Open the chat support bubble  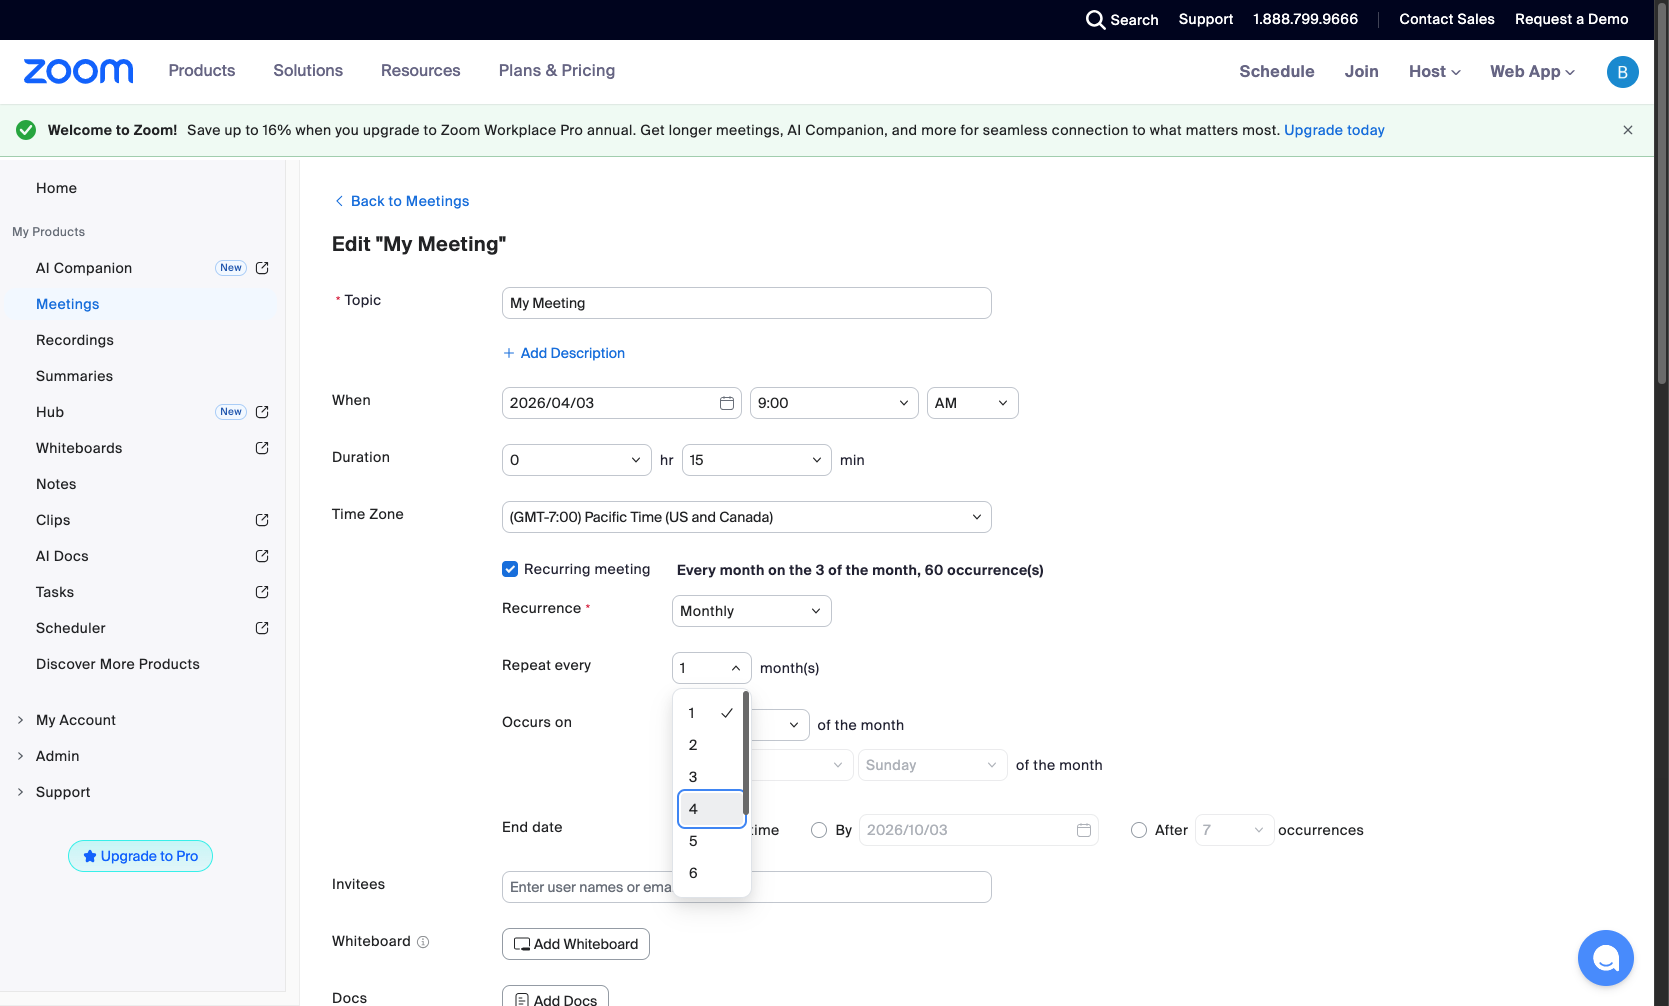coord(1605,958)
